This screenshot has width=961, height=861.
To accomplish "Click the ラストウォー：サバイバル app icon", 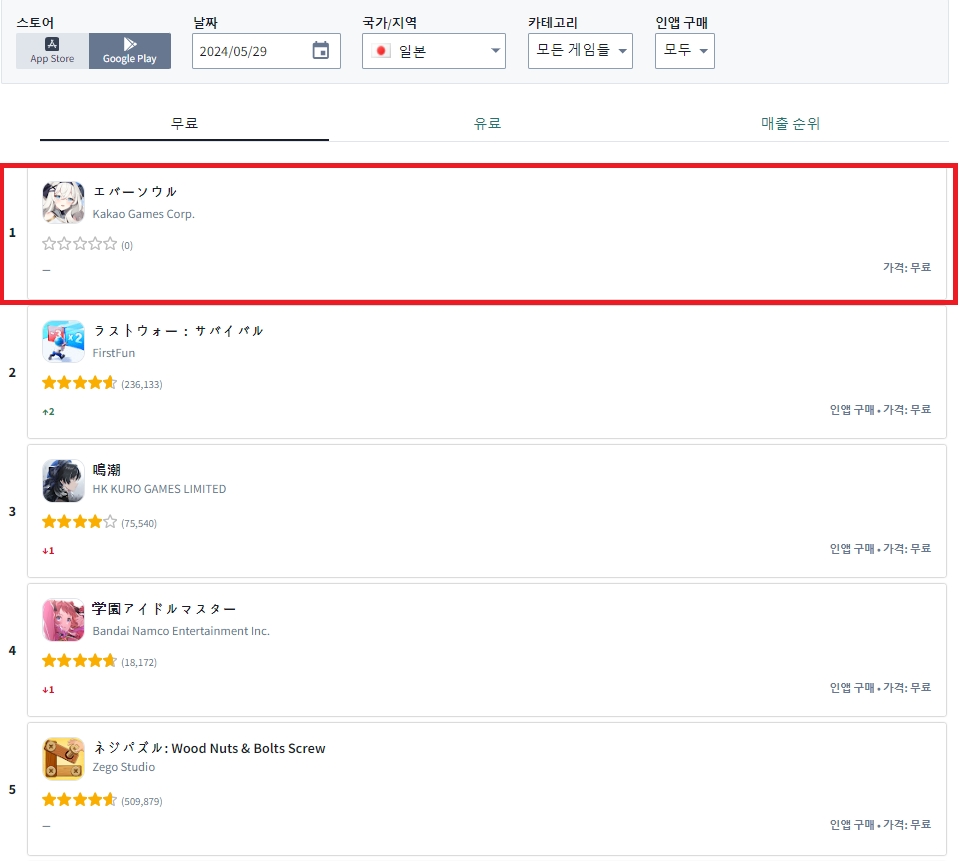I will click(63, 341).
